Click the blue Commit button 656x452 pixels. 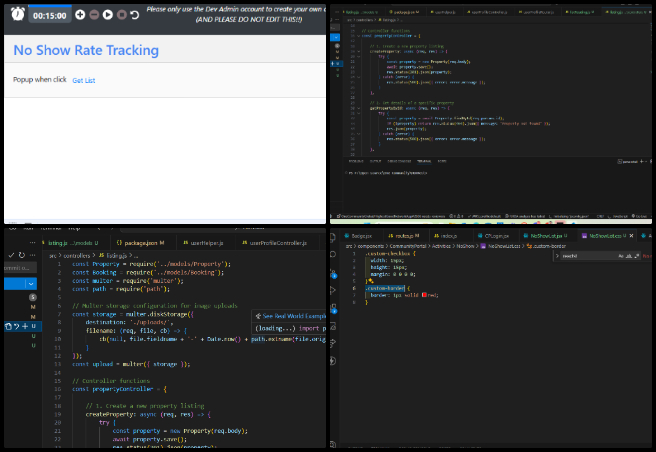point(15,284)
